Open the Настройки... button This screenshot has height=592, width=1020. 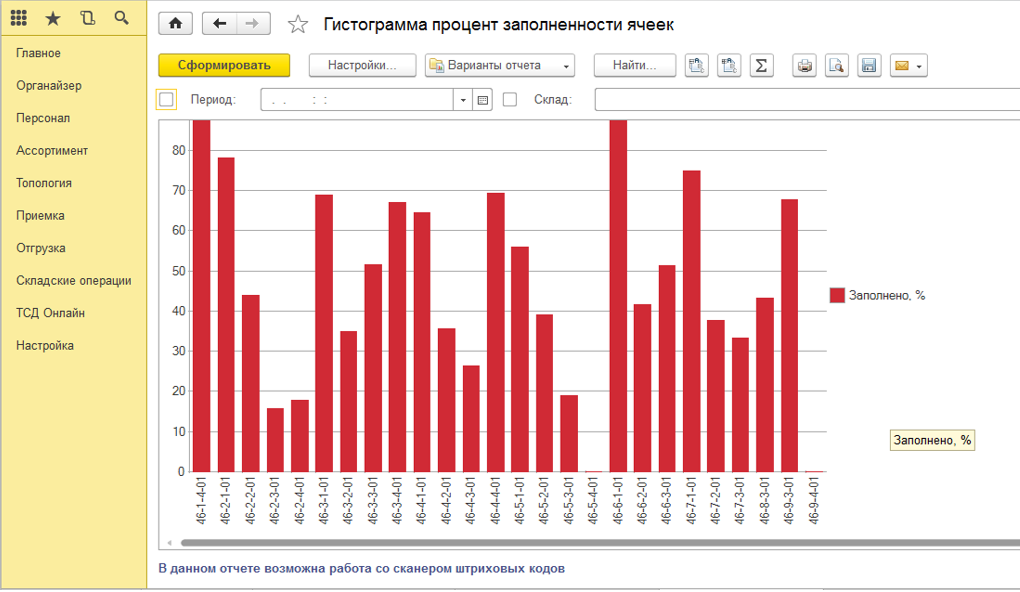point(362,66)
